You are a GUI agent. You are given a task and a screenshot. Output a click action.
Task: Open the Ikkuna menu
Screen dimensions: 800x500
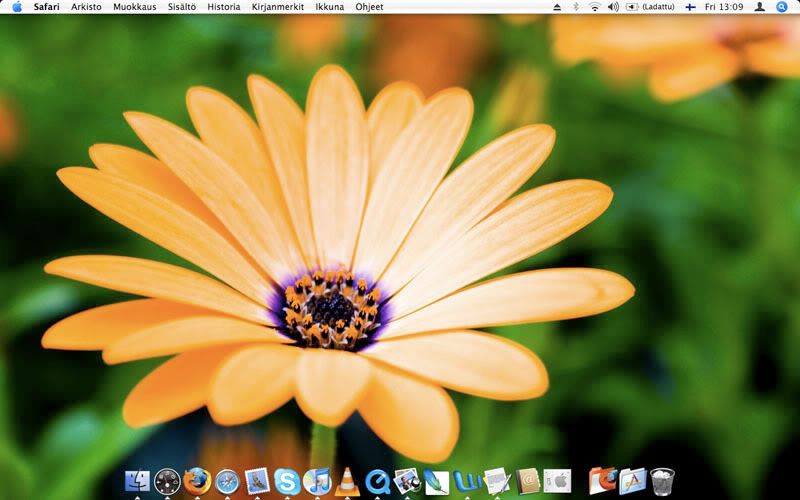click(x=330, y=7)
